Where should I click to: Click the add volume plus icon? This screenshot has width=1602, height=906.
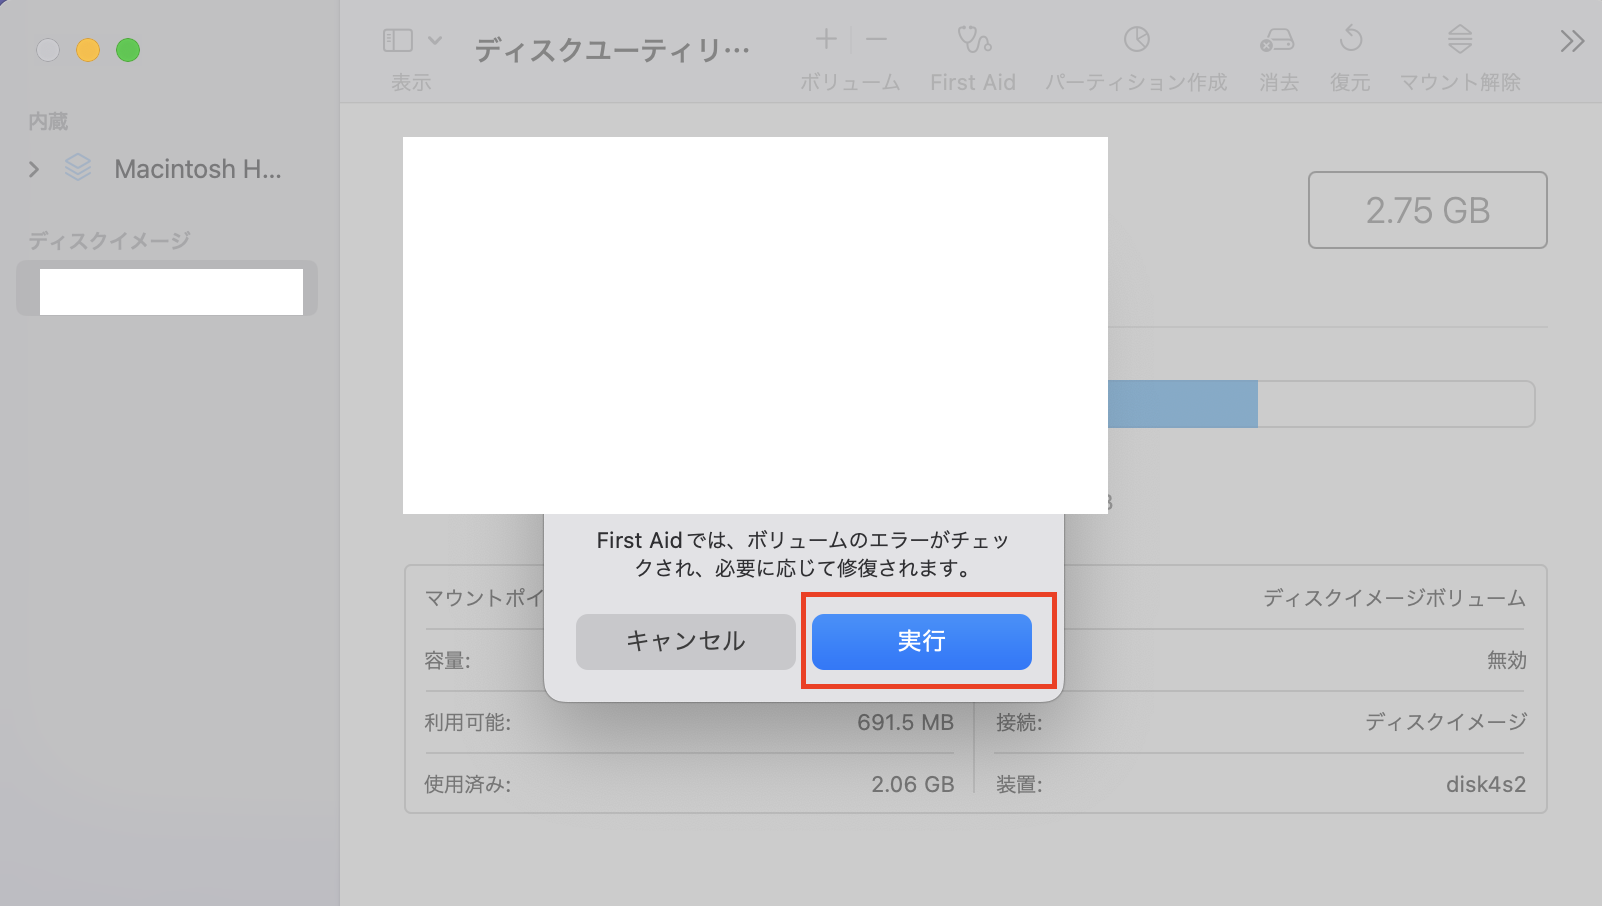click(x=826, y=40)
